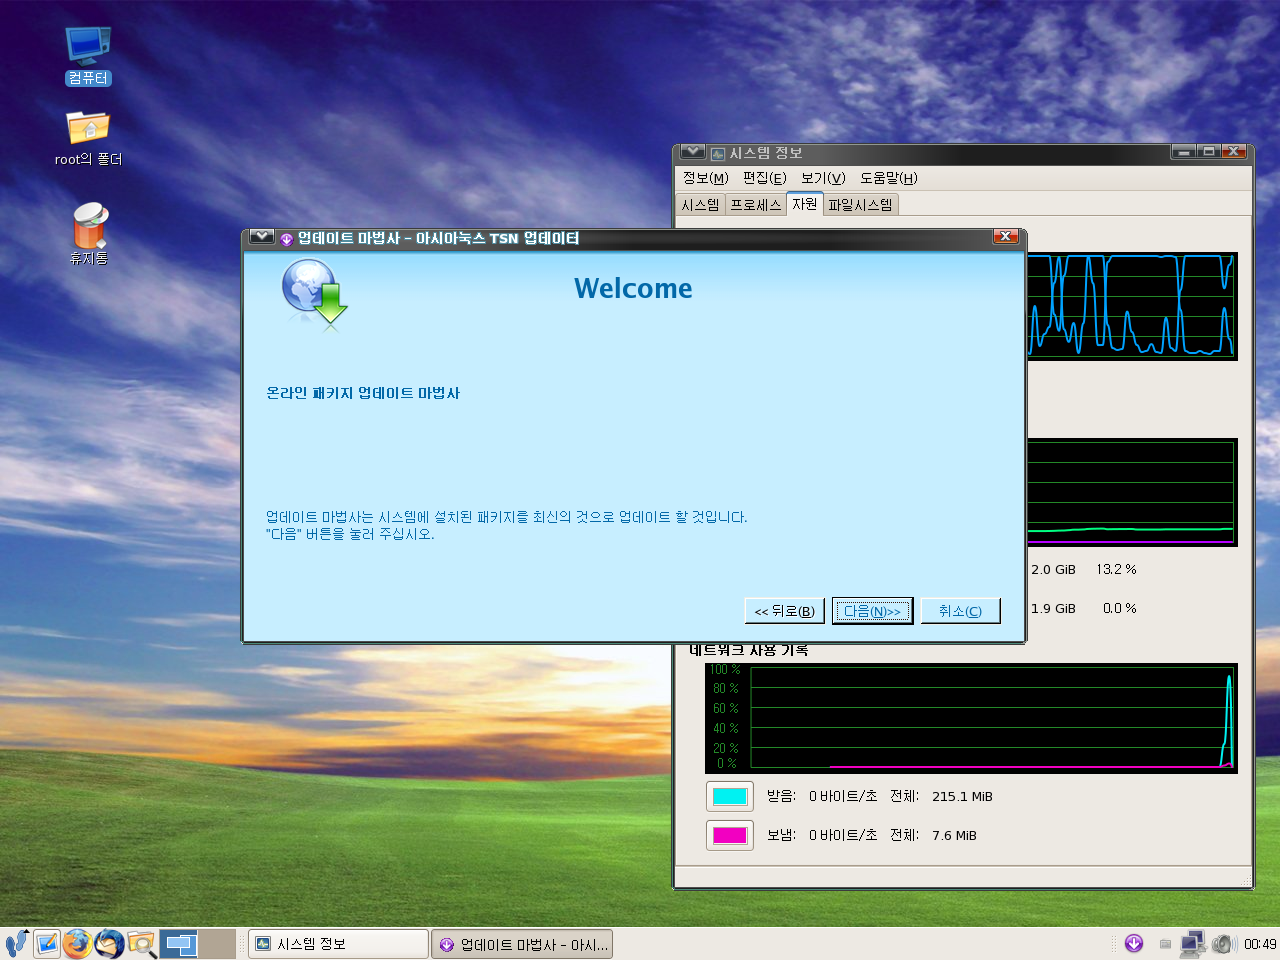The image size is (1280, 960).
Task: Click purple icon in update wizard title bar
Action: (286, 239)
